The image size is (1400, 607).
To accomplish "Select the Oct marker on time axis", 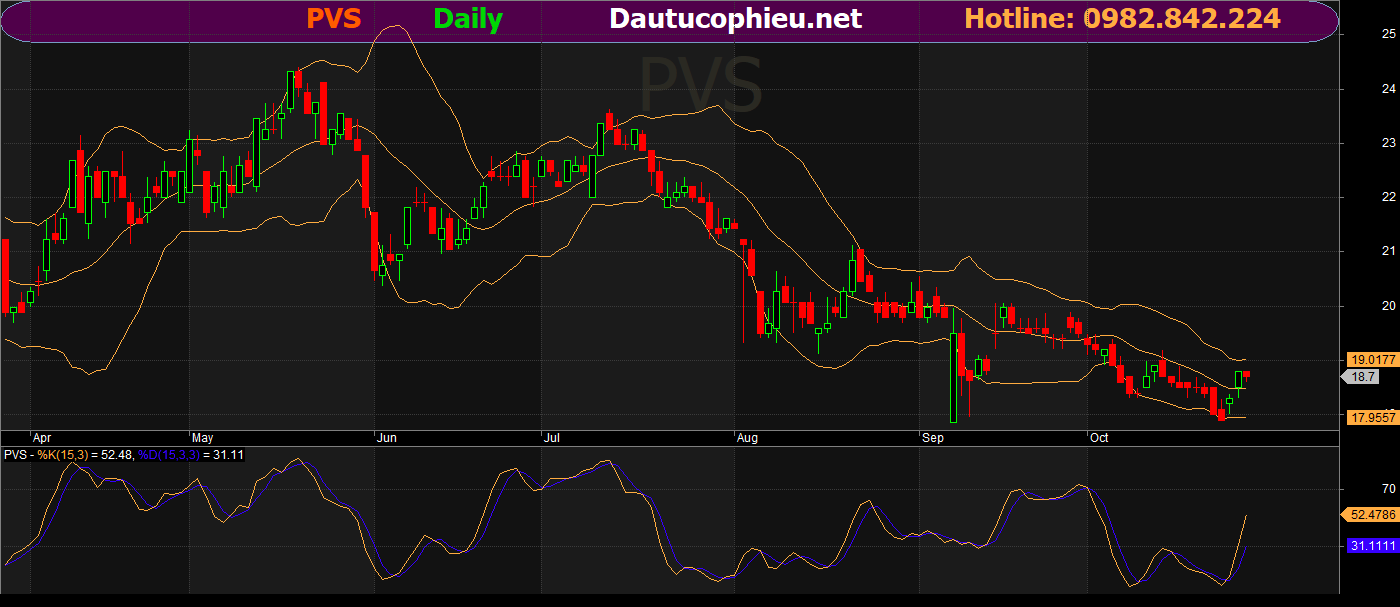I will [1099, 438].
